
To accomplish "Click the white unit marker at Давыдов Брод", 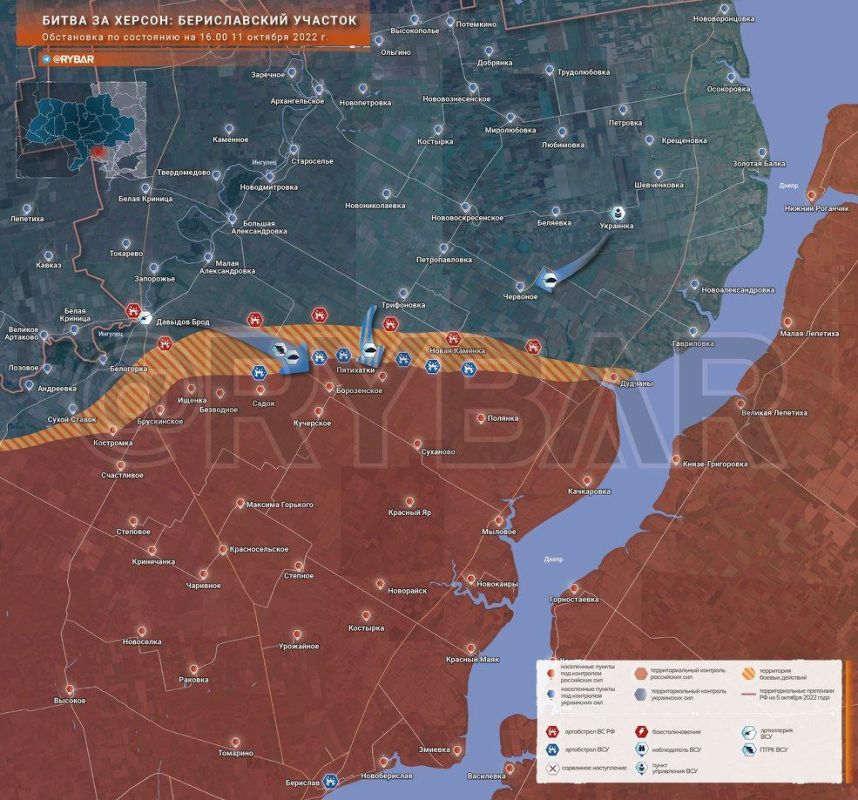I will [147, 320].
